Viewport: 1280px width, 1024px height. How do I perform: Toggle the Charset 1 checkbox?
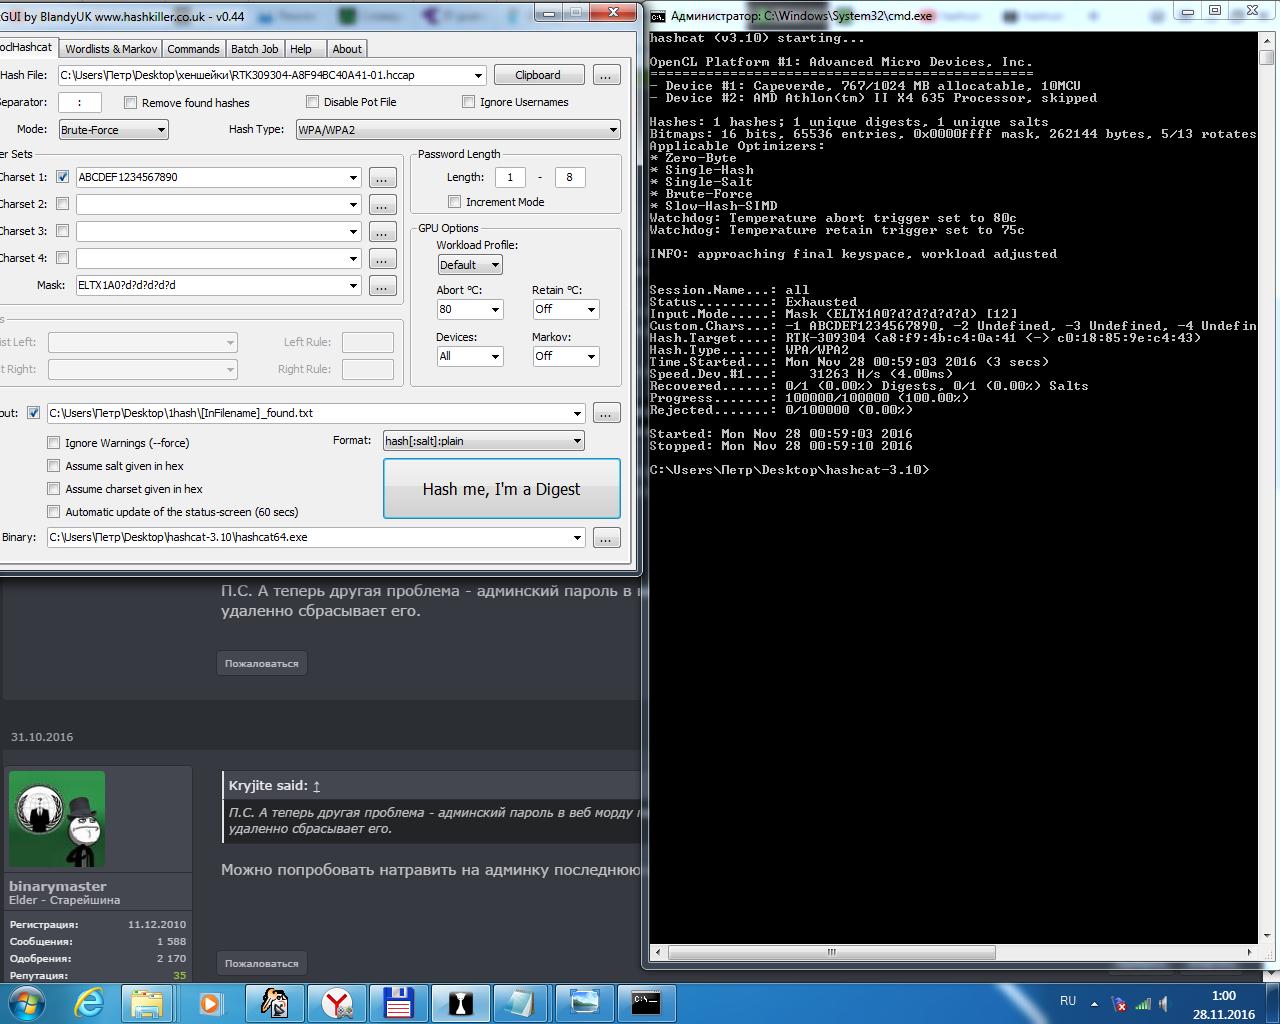coord(62,177)
